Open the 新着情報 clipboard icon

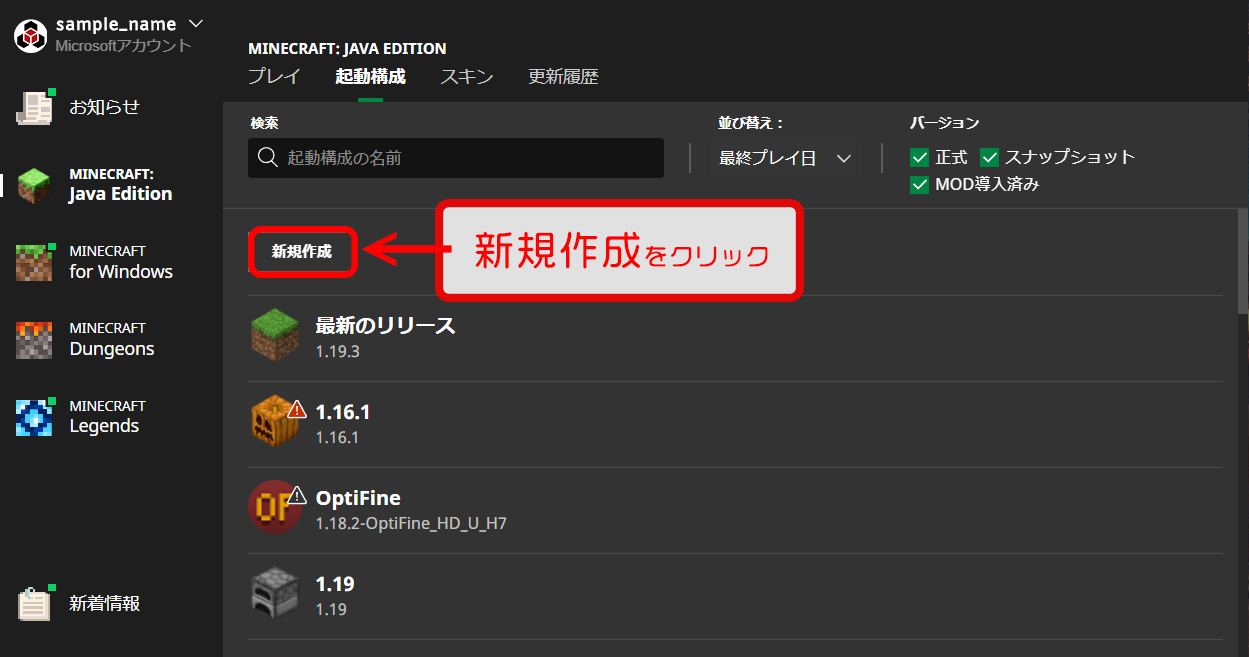click(x=34, y=603)
